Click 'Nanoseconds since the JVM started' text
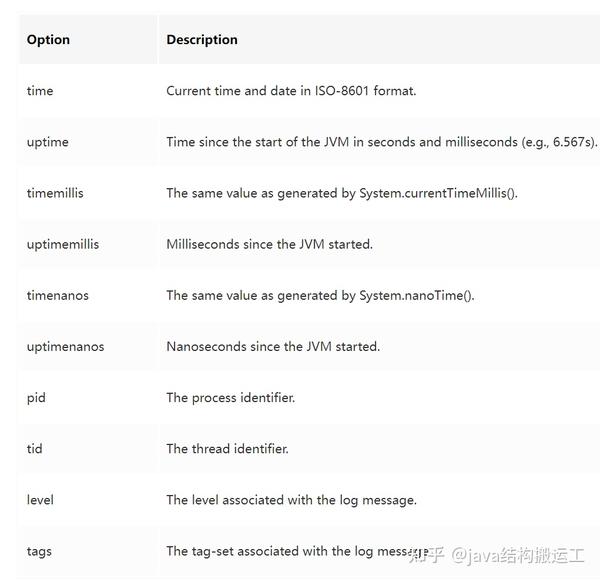 click(x=273, y=347)
